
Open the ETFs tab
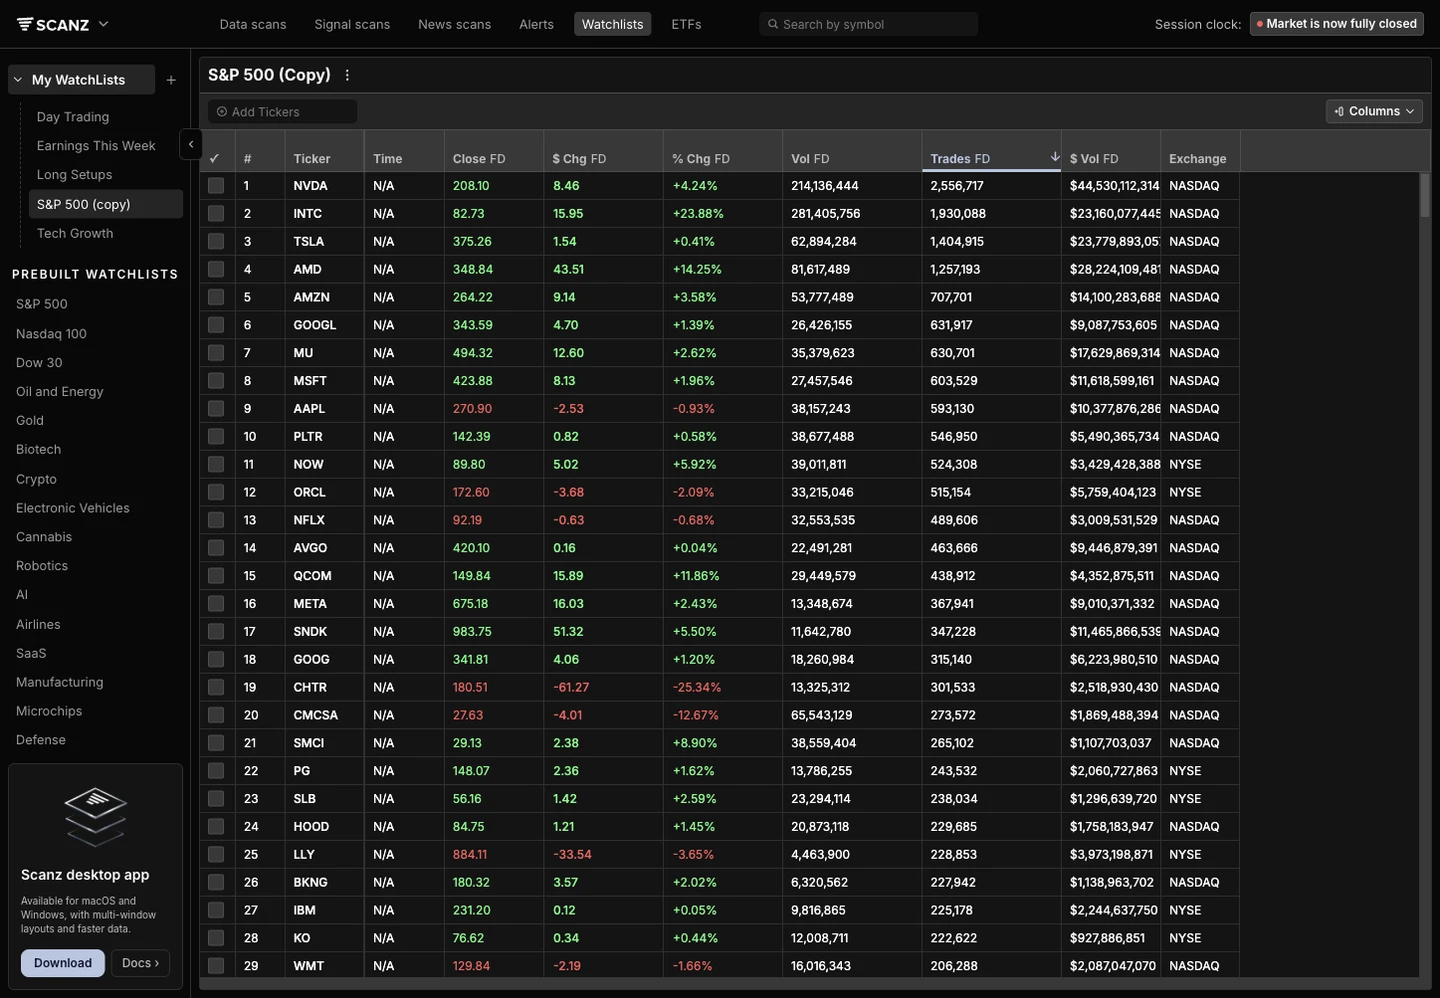coord(686,24)
